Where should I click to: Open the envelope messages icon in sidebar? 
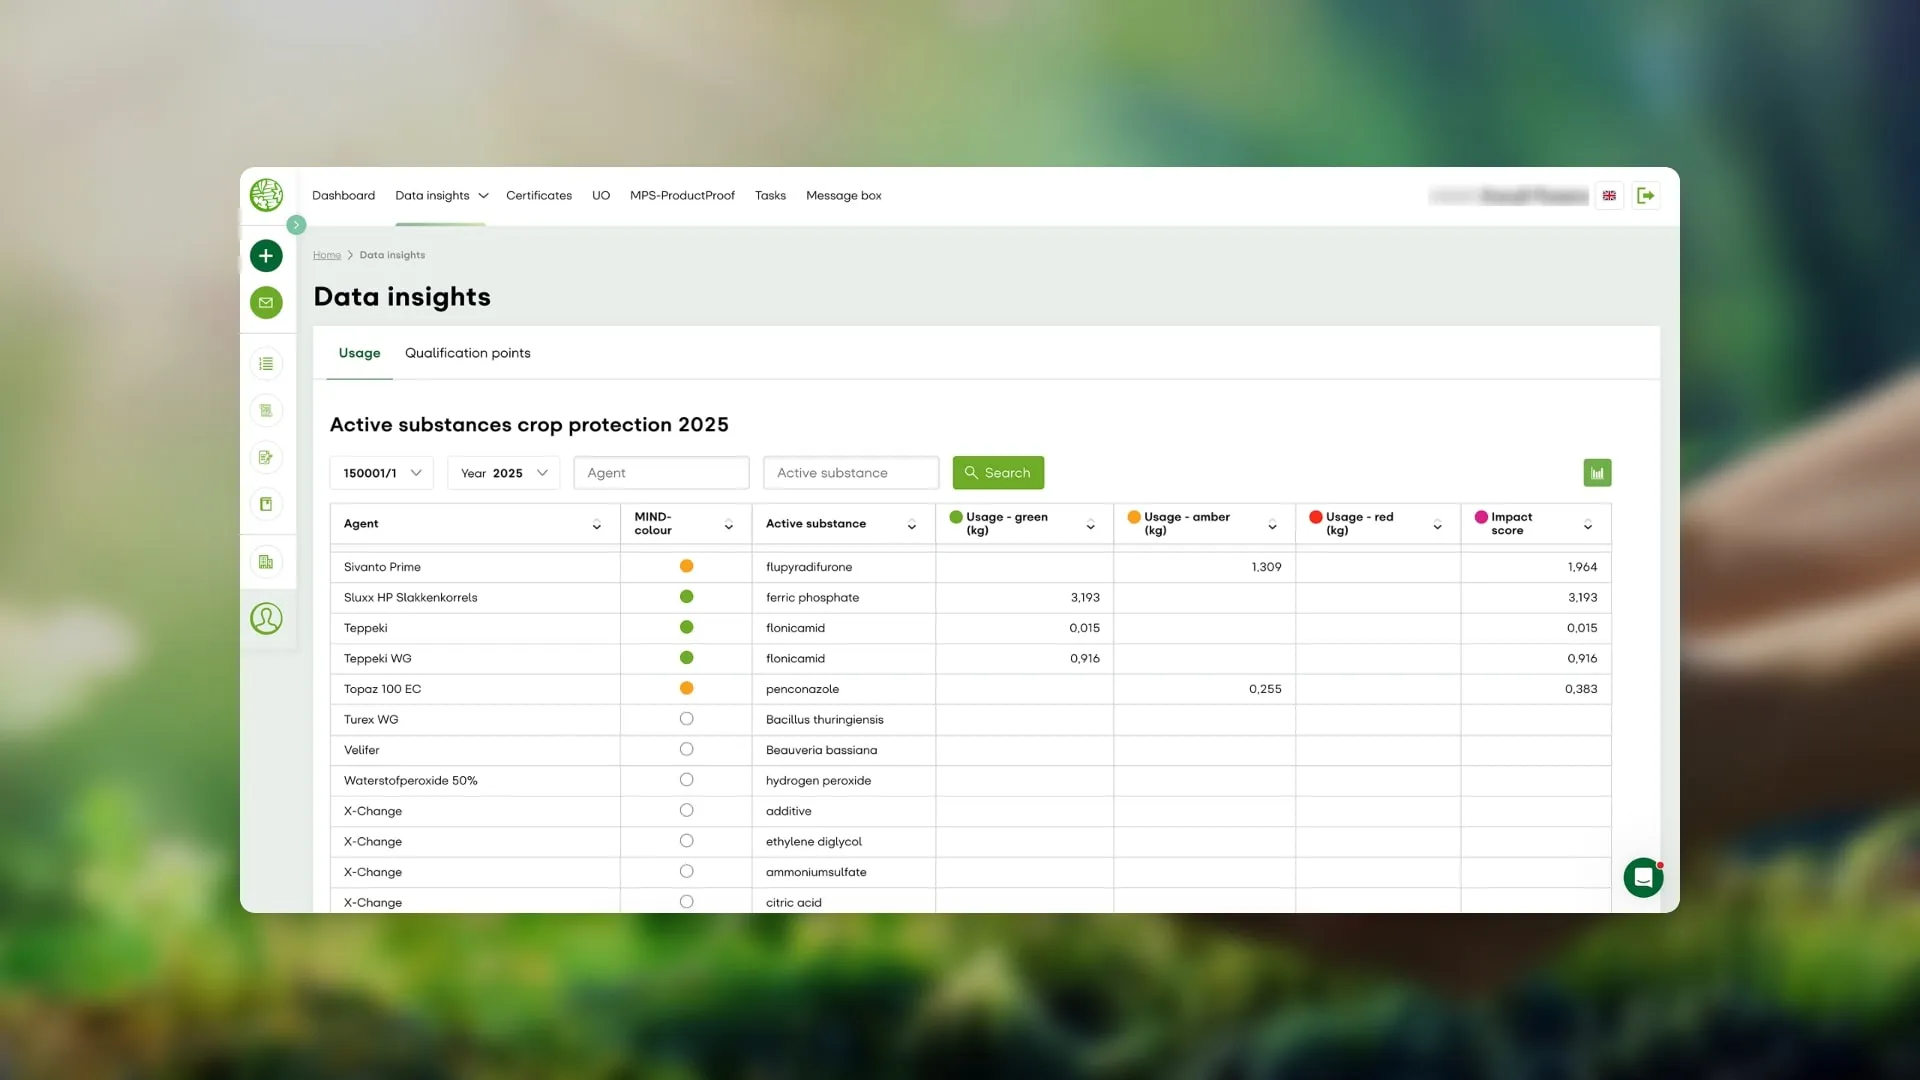click(266, 303)
